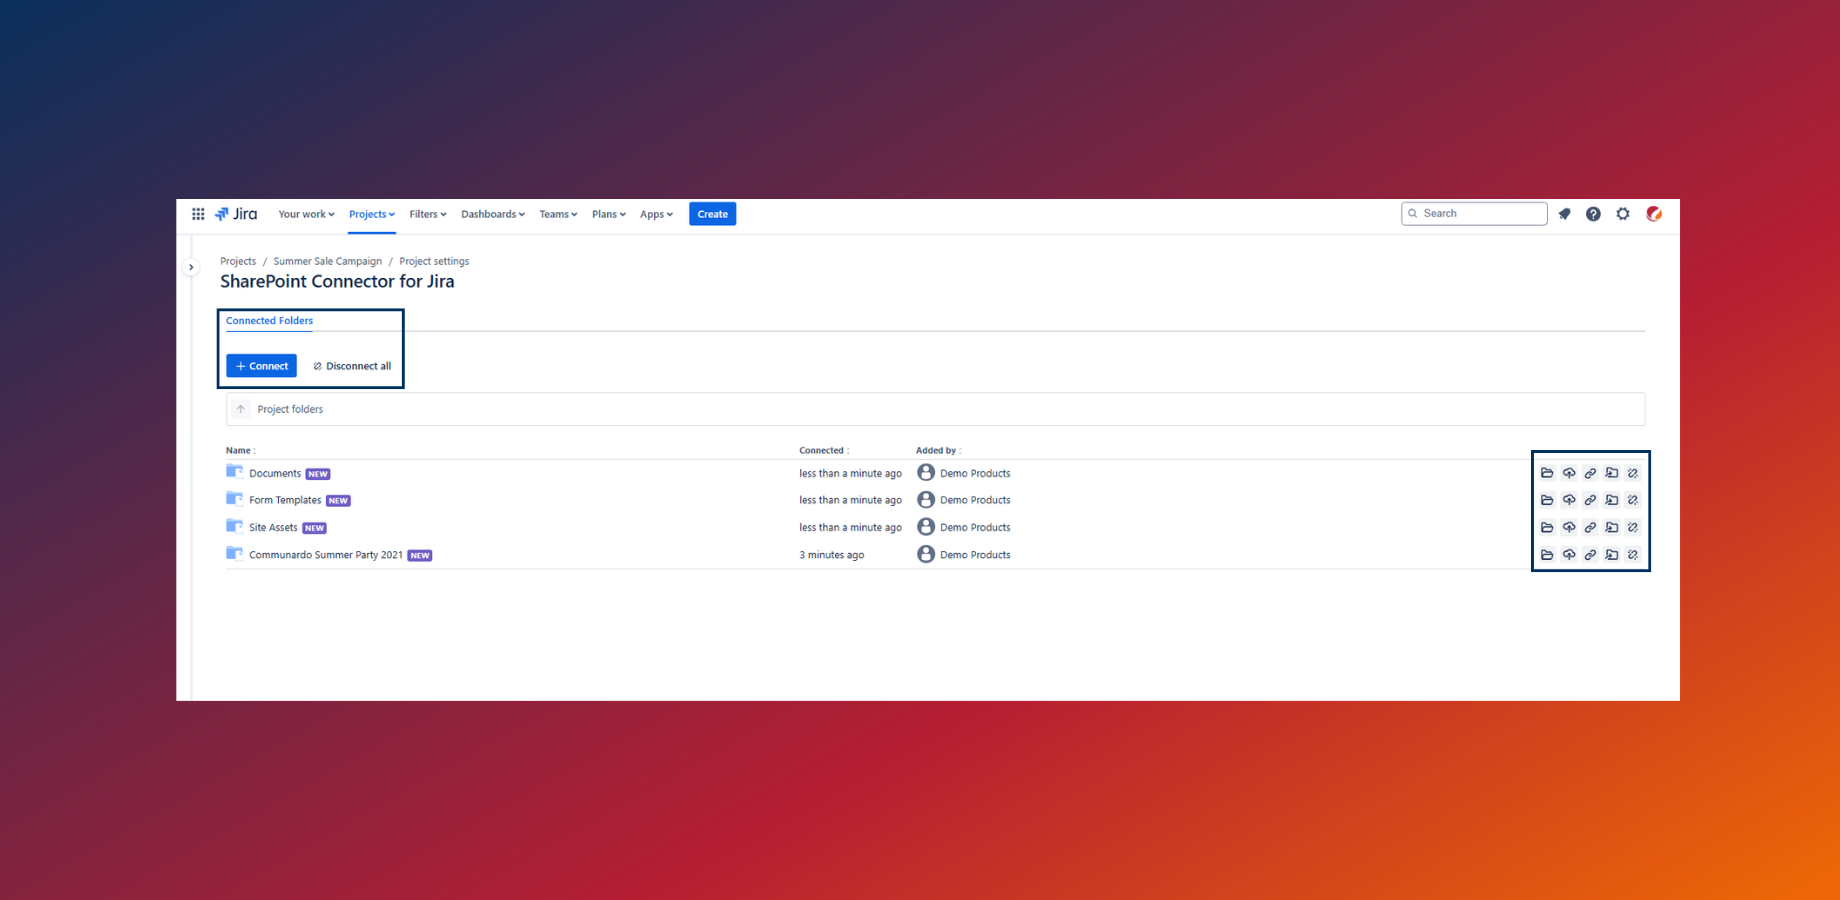Open the notifications icon
This screenshot has height=900, width=1840.
(x=1565, y=214)
